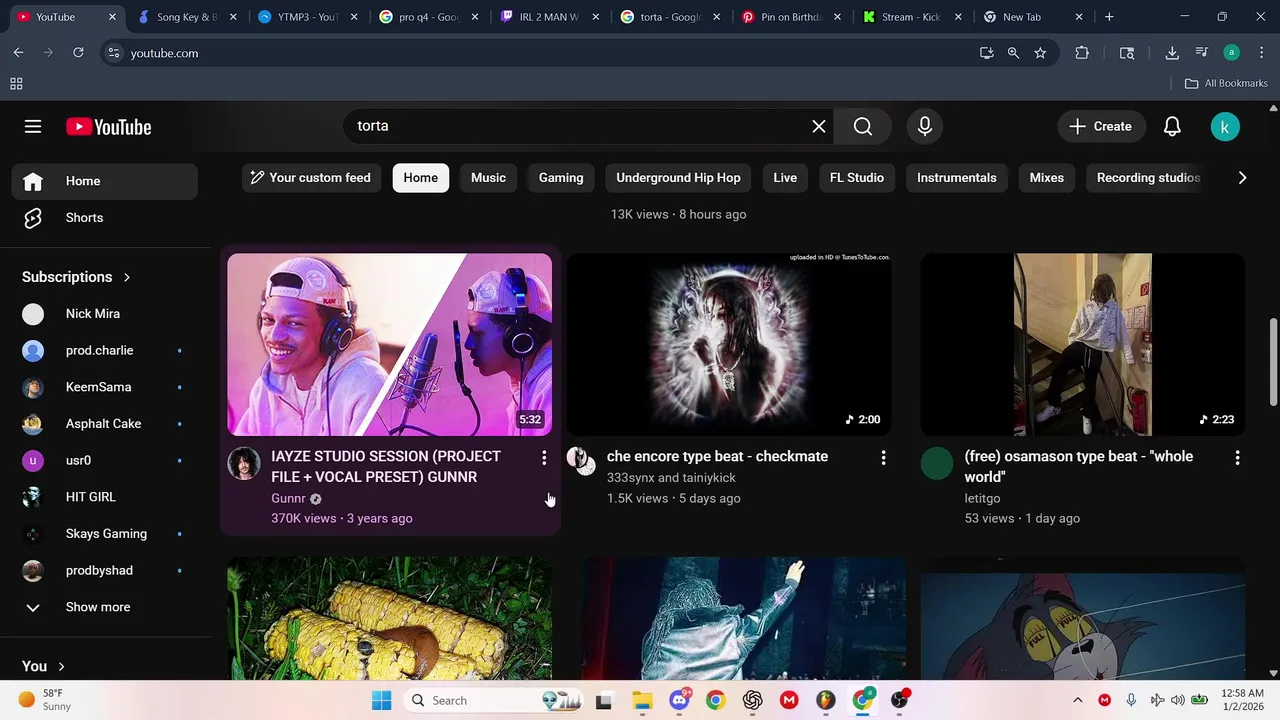This screenshot has height=720, width=1280.
Task: Click the zoom magnifier in the address bar
Action: tap(1013, 53)
